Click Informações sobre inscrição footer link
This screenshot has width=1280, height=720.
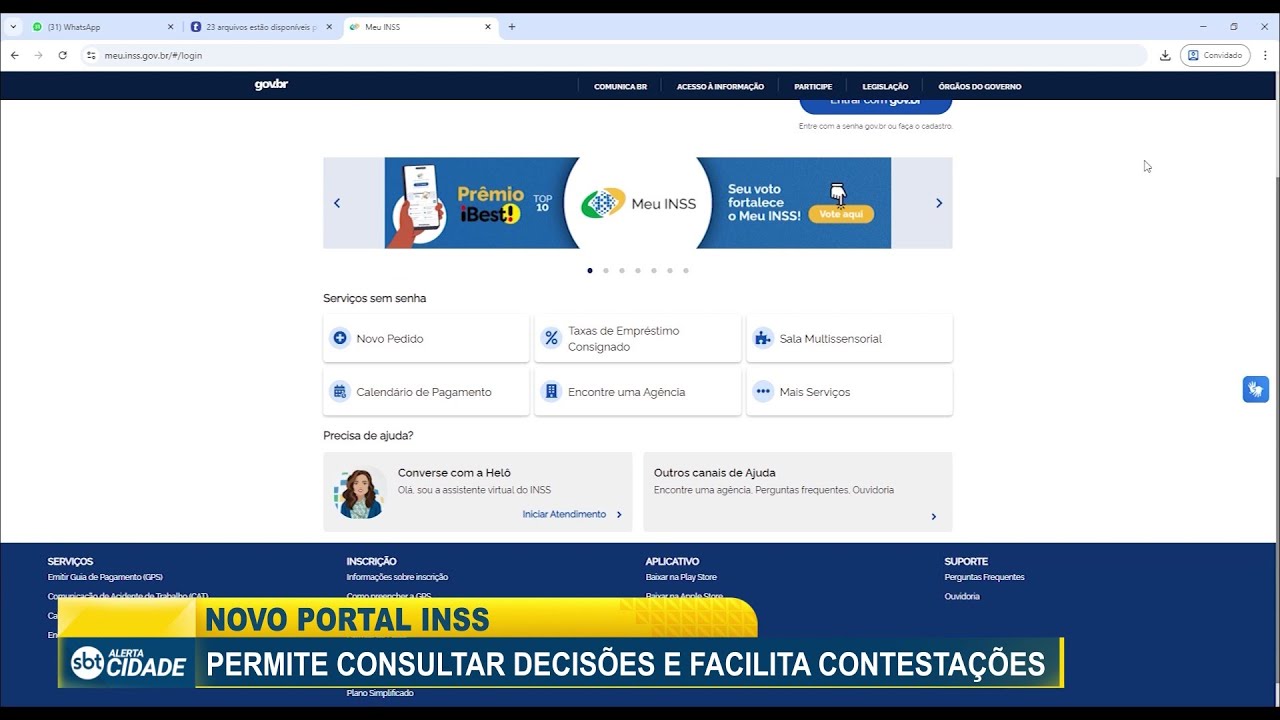(x=397, y=577)
